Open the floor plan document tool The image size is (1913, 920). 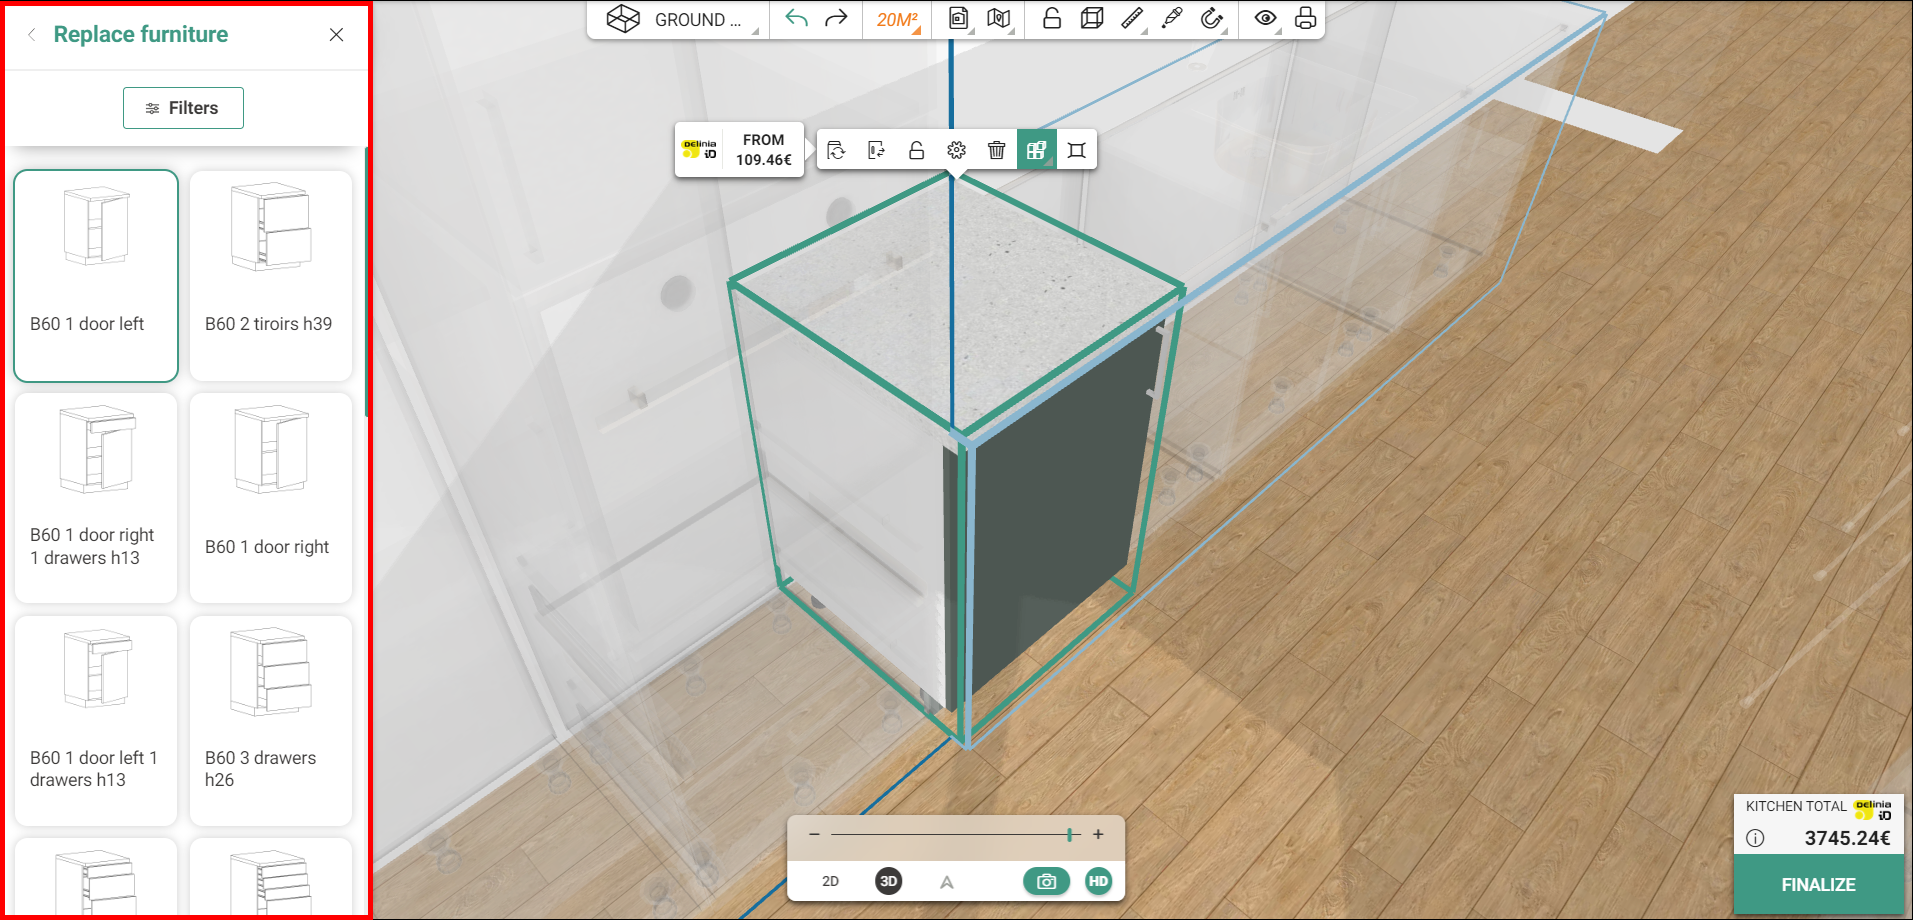click(x=958, y=18)
